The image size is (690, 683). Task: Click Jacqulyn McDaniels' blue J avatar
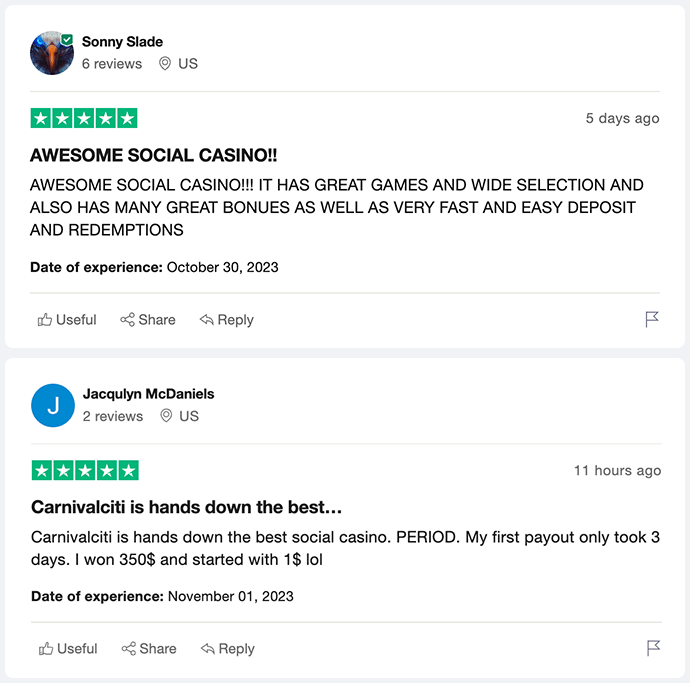(x=53, y=405)
